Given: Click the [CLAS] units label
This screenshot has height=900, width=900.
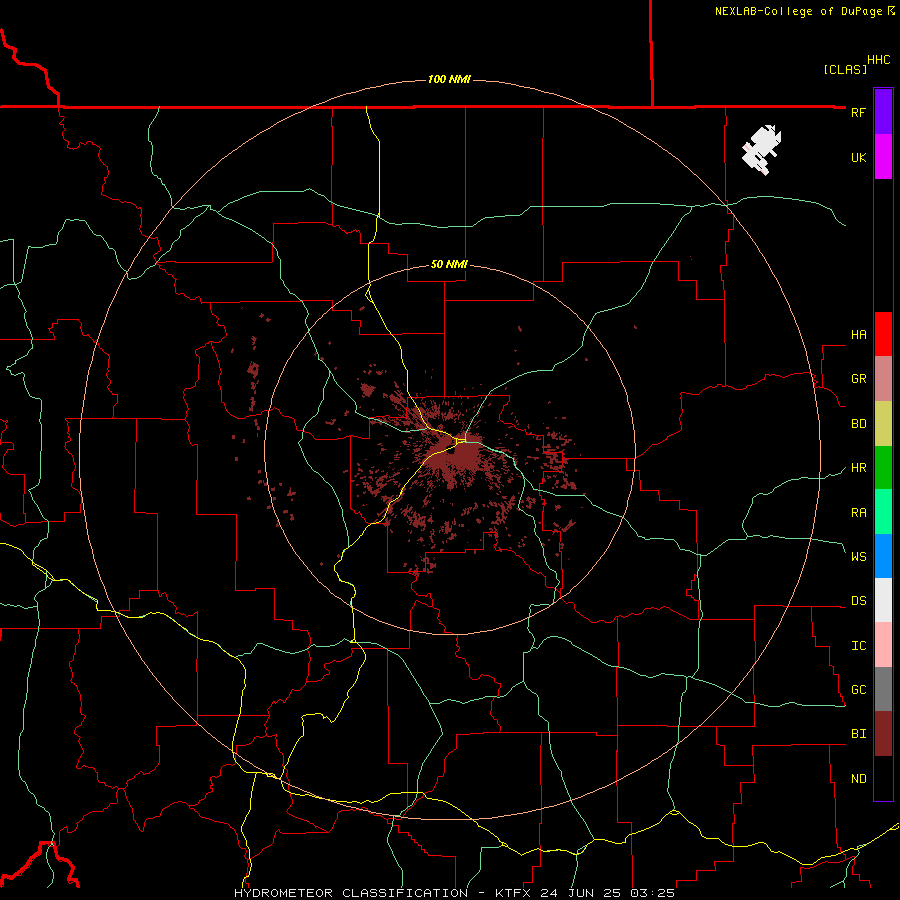Looking at the screenshot, I should click(x=845, y=69).
